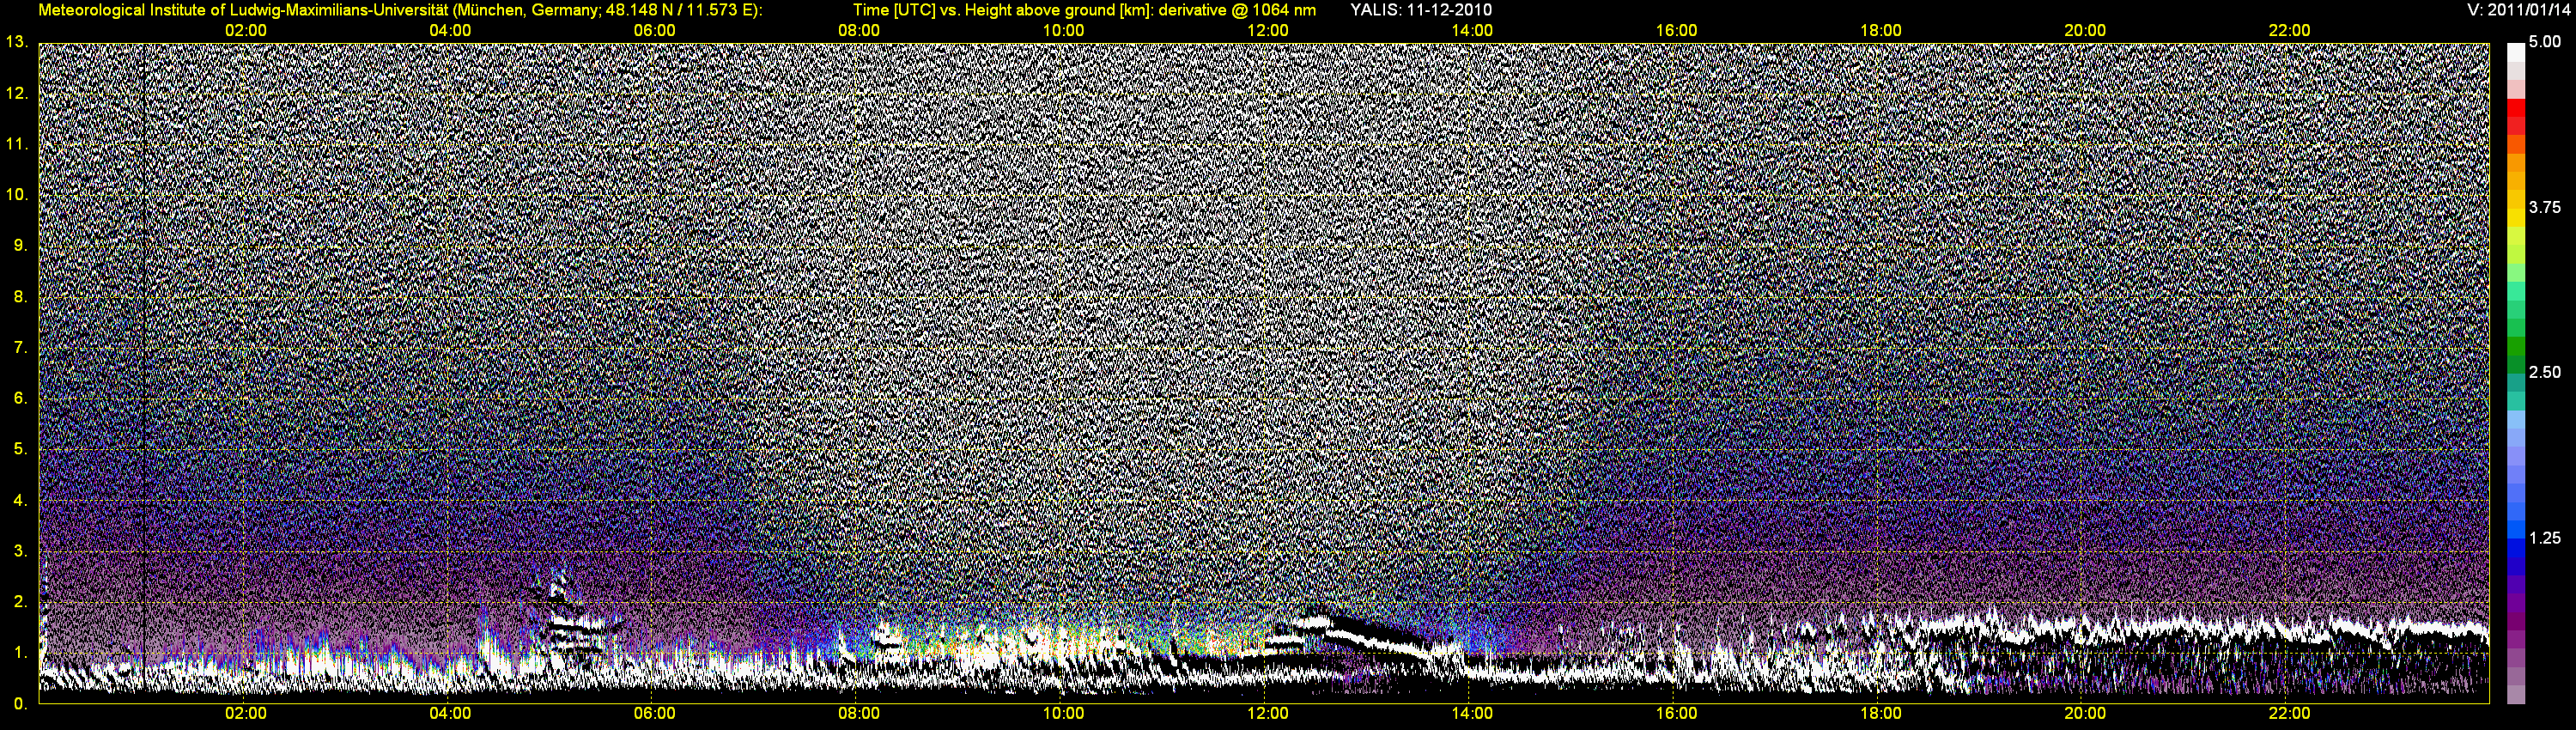Click the 02:00 label on the top time axis
This screenshot has height=730, width=2576.
246,31
